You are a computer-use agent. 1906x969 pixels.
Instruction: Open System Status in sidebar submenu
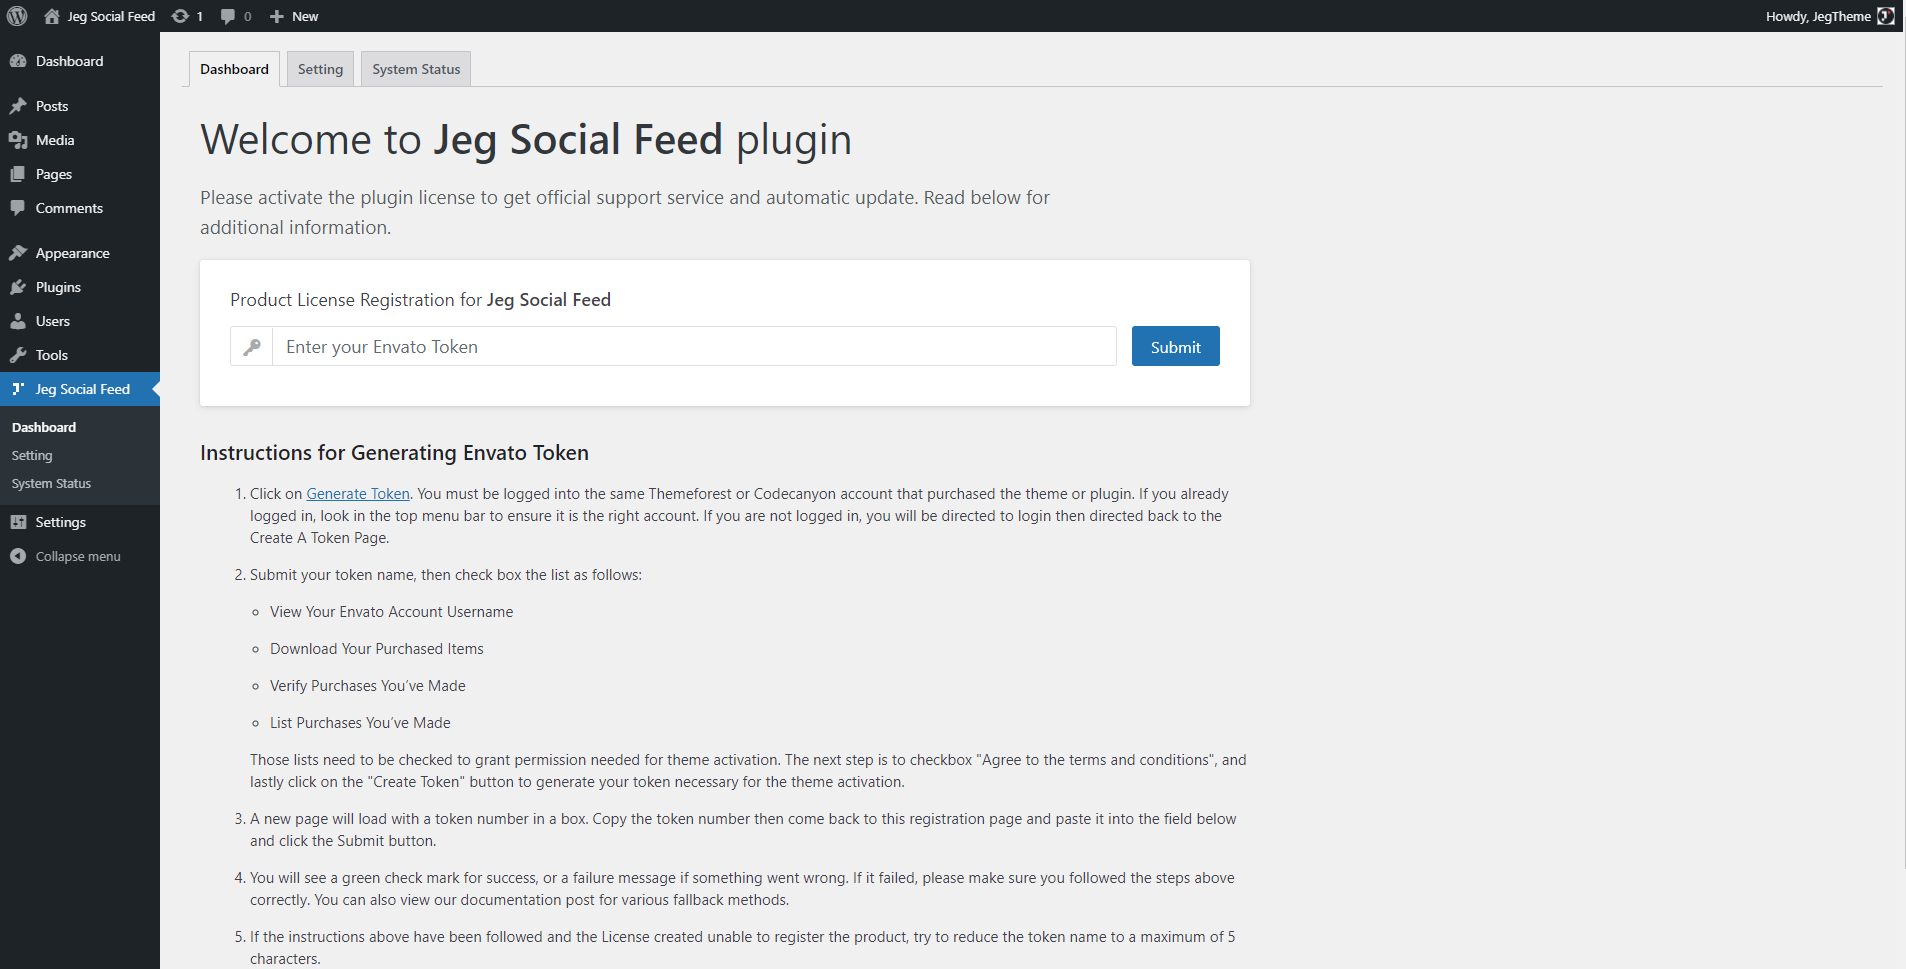[51, 483]
